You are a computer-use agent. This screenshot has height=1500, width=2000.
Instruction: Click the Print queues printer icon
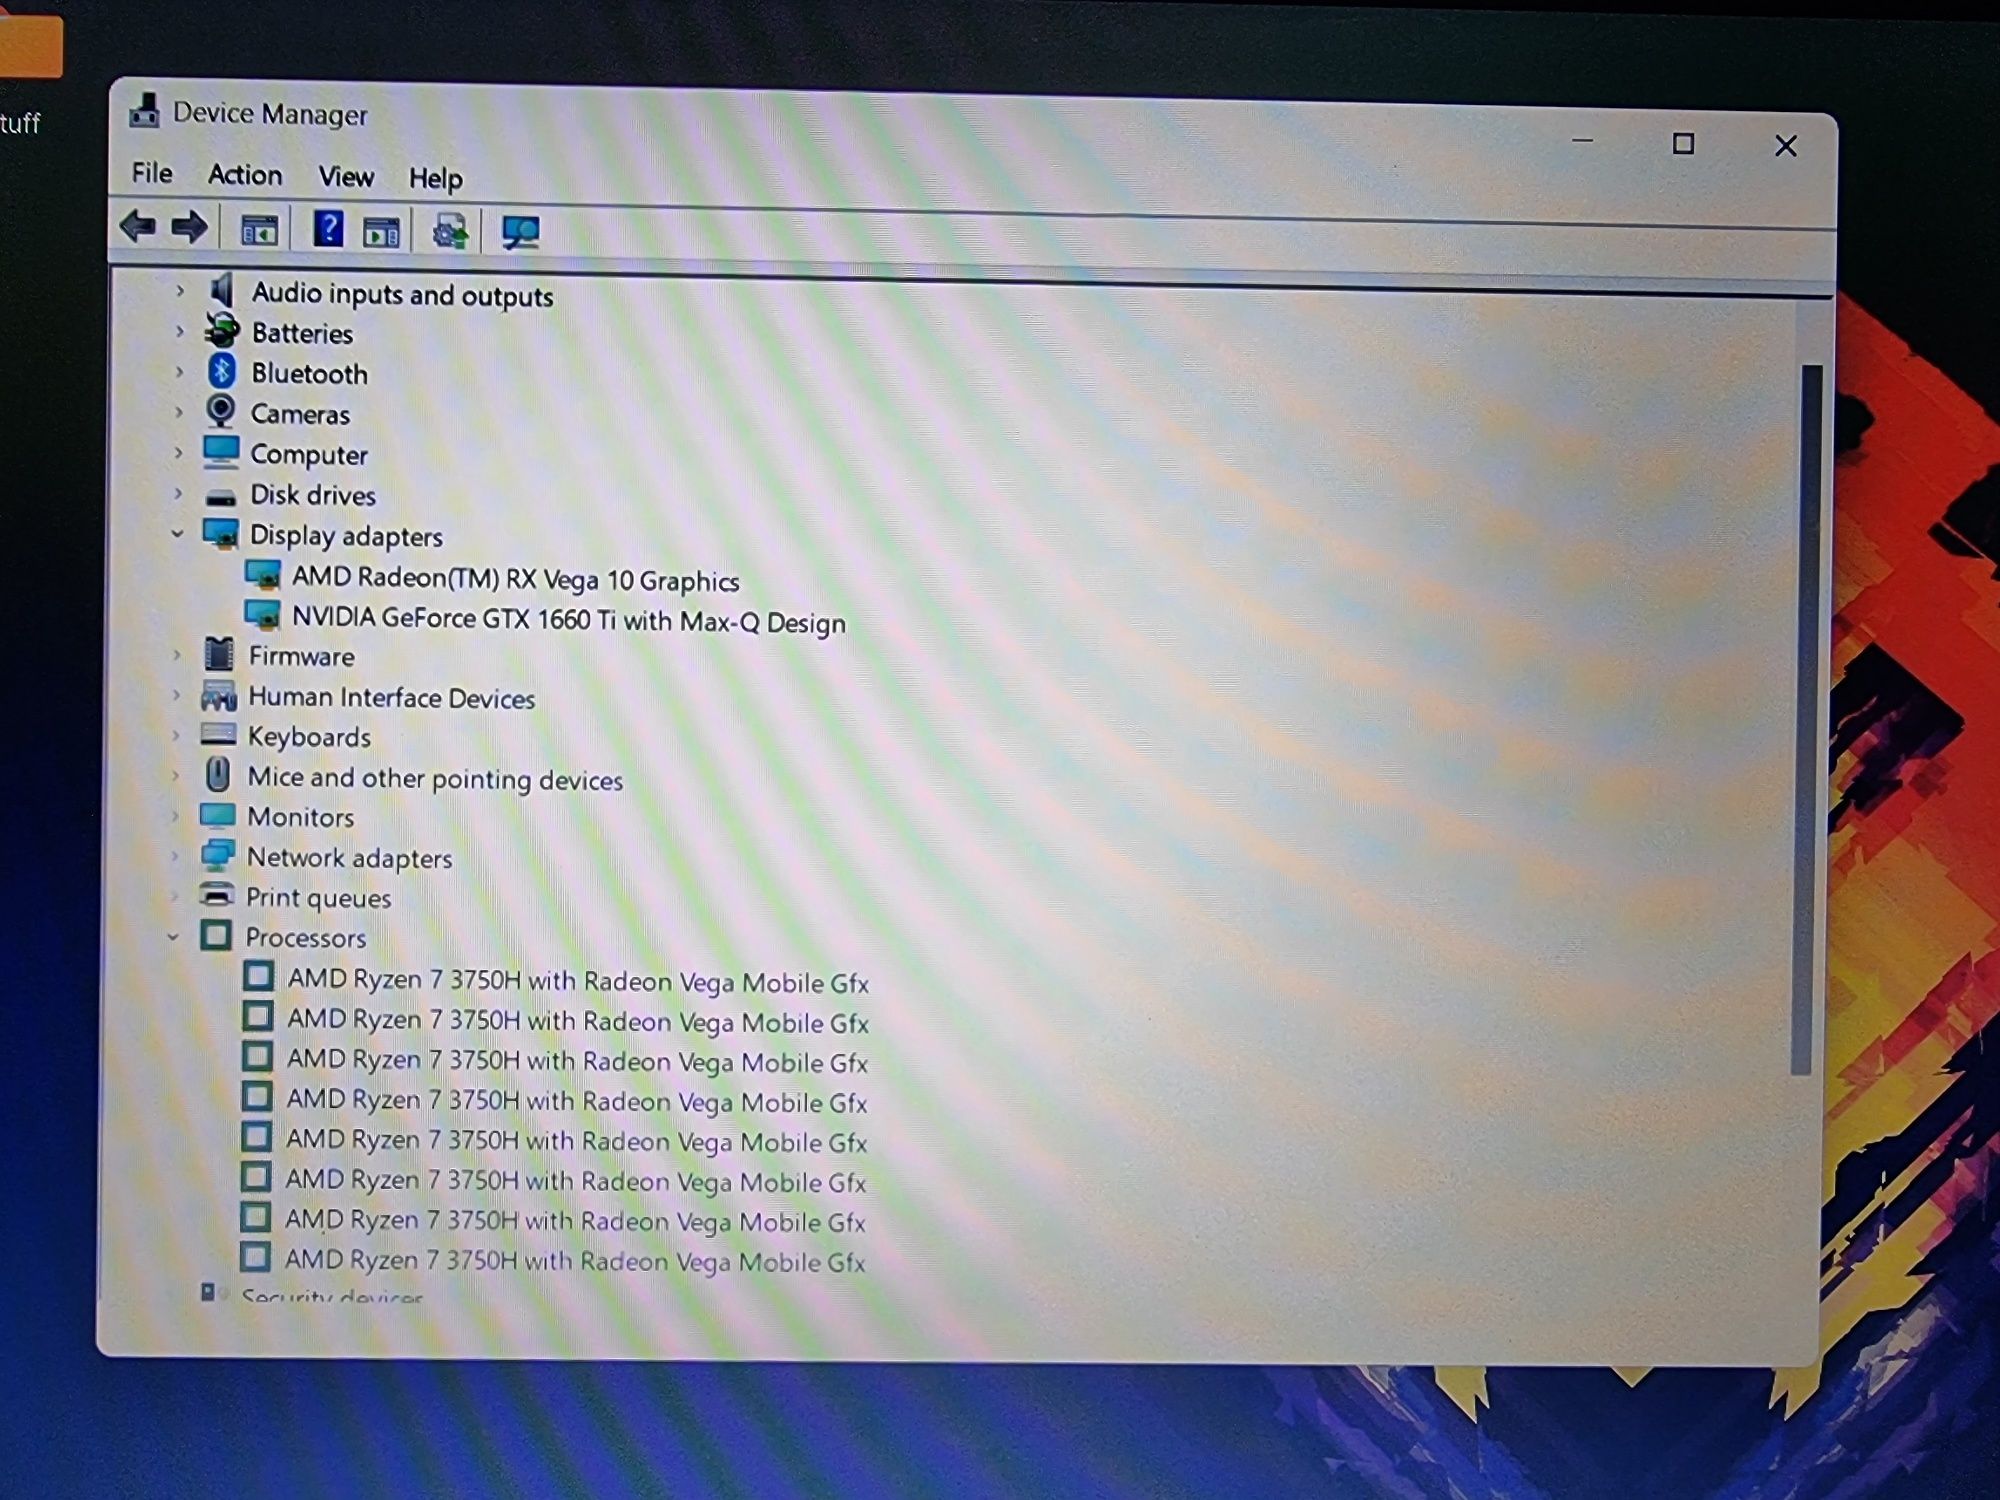pos(216,894)
